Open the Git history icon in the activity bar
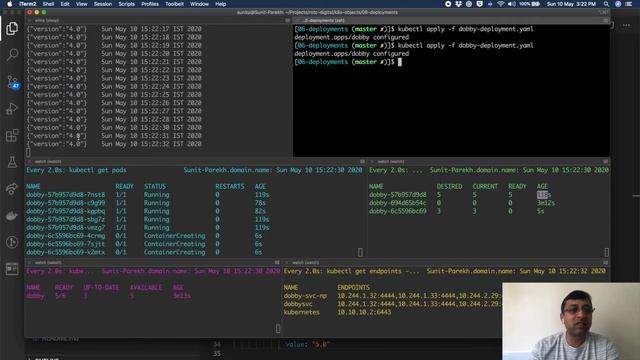The width and height of the screenshot is (640, 360). (x=12, y=242)
